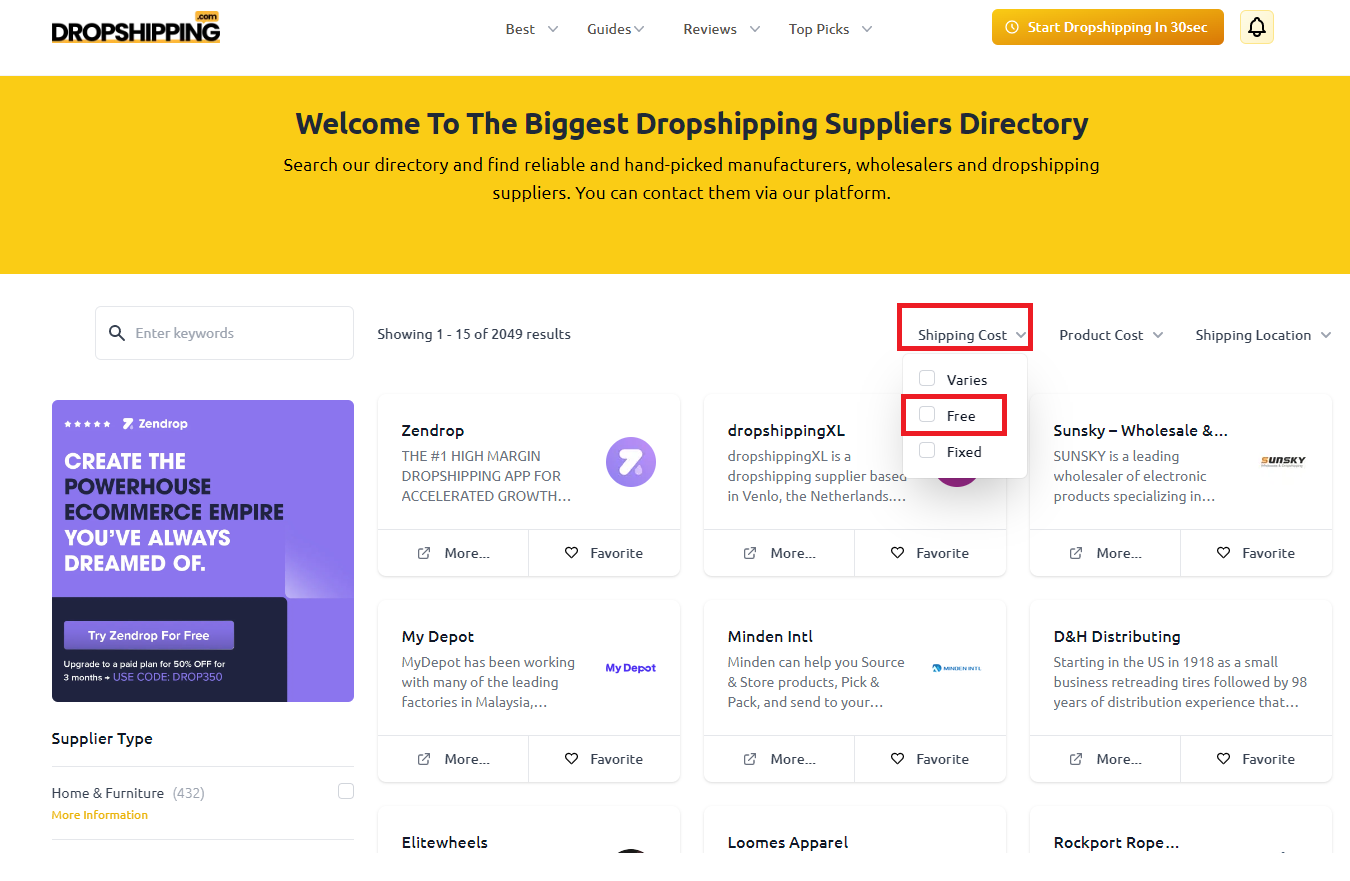The height and width of the screenshot is (881, 1350).
Task: Click the search magnifier icon
Action: pos(117,333)
